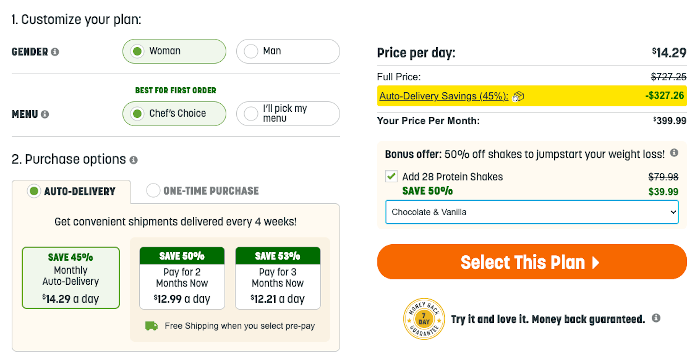Open the Auto-Delivery Savings (45%) link
Viewport: 700px width, 364px height.
click(444, 96)
